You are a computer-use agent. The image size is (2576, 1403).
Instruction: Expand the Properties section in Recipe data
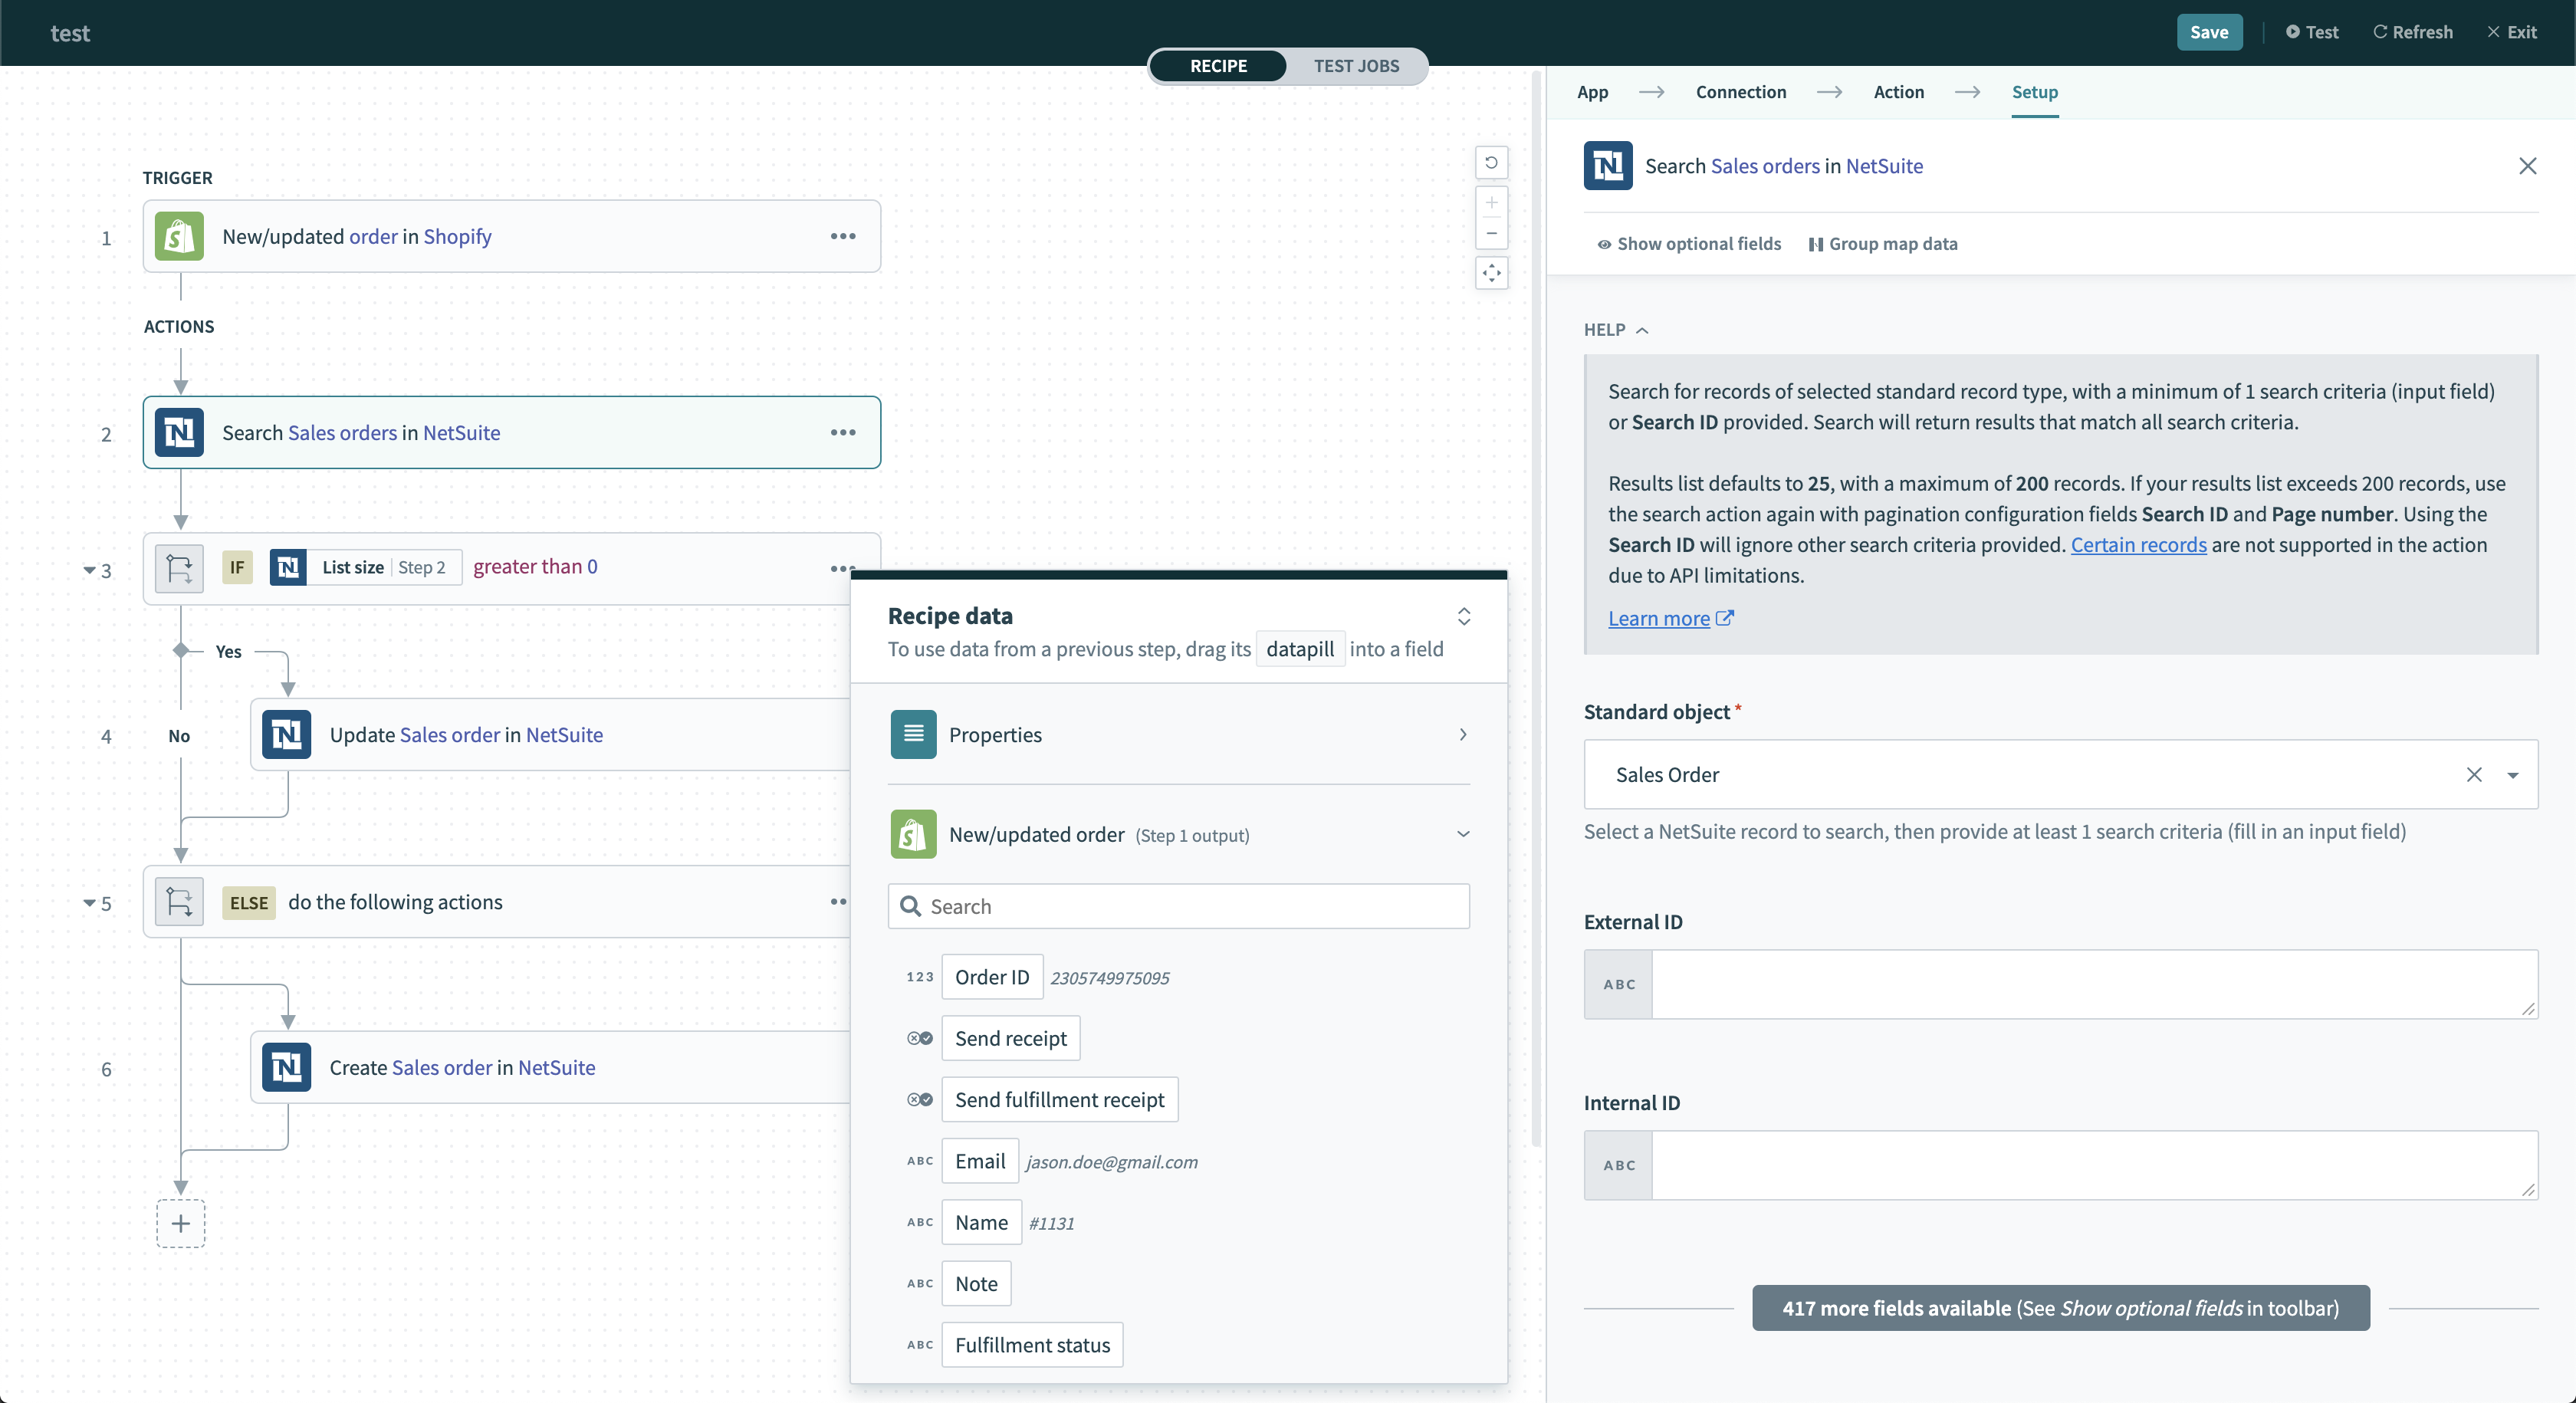pos(1464,734)
